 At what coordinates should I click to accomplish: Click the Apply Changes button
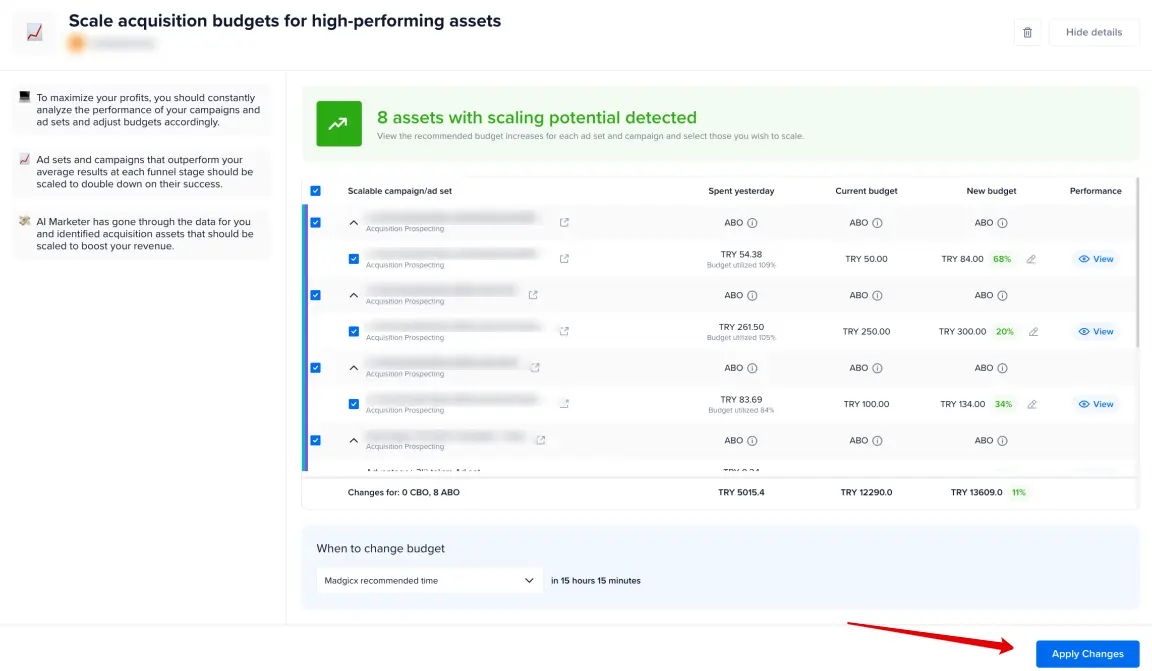click(x=1087, y=653)
